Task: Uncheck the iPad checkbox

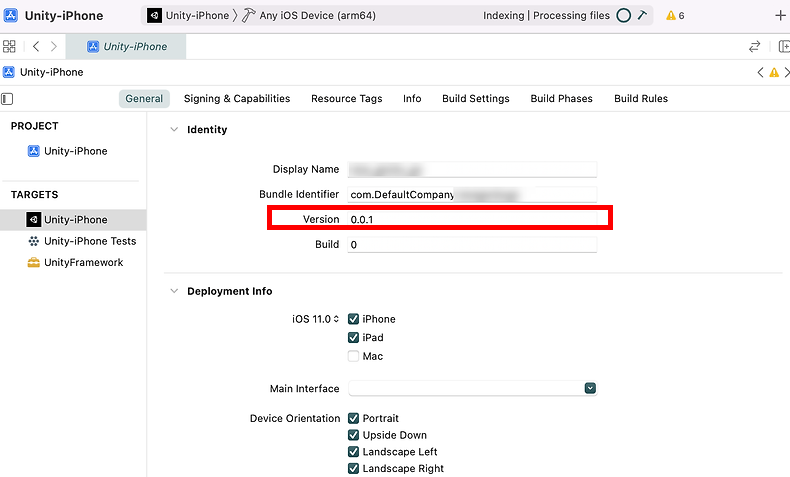Action: 353,337
